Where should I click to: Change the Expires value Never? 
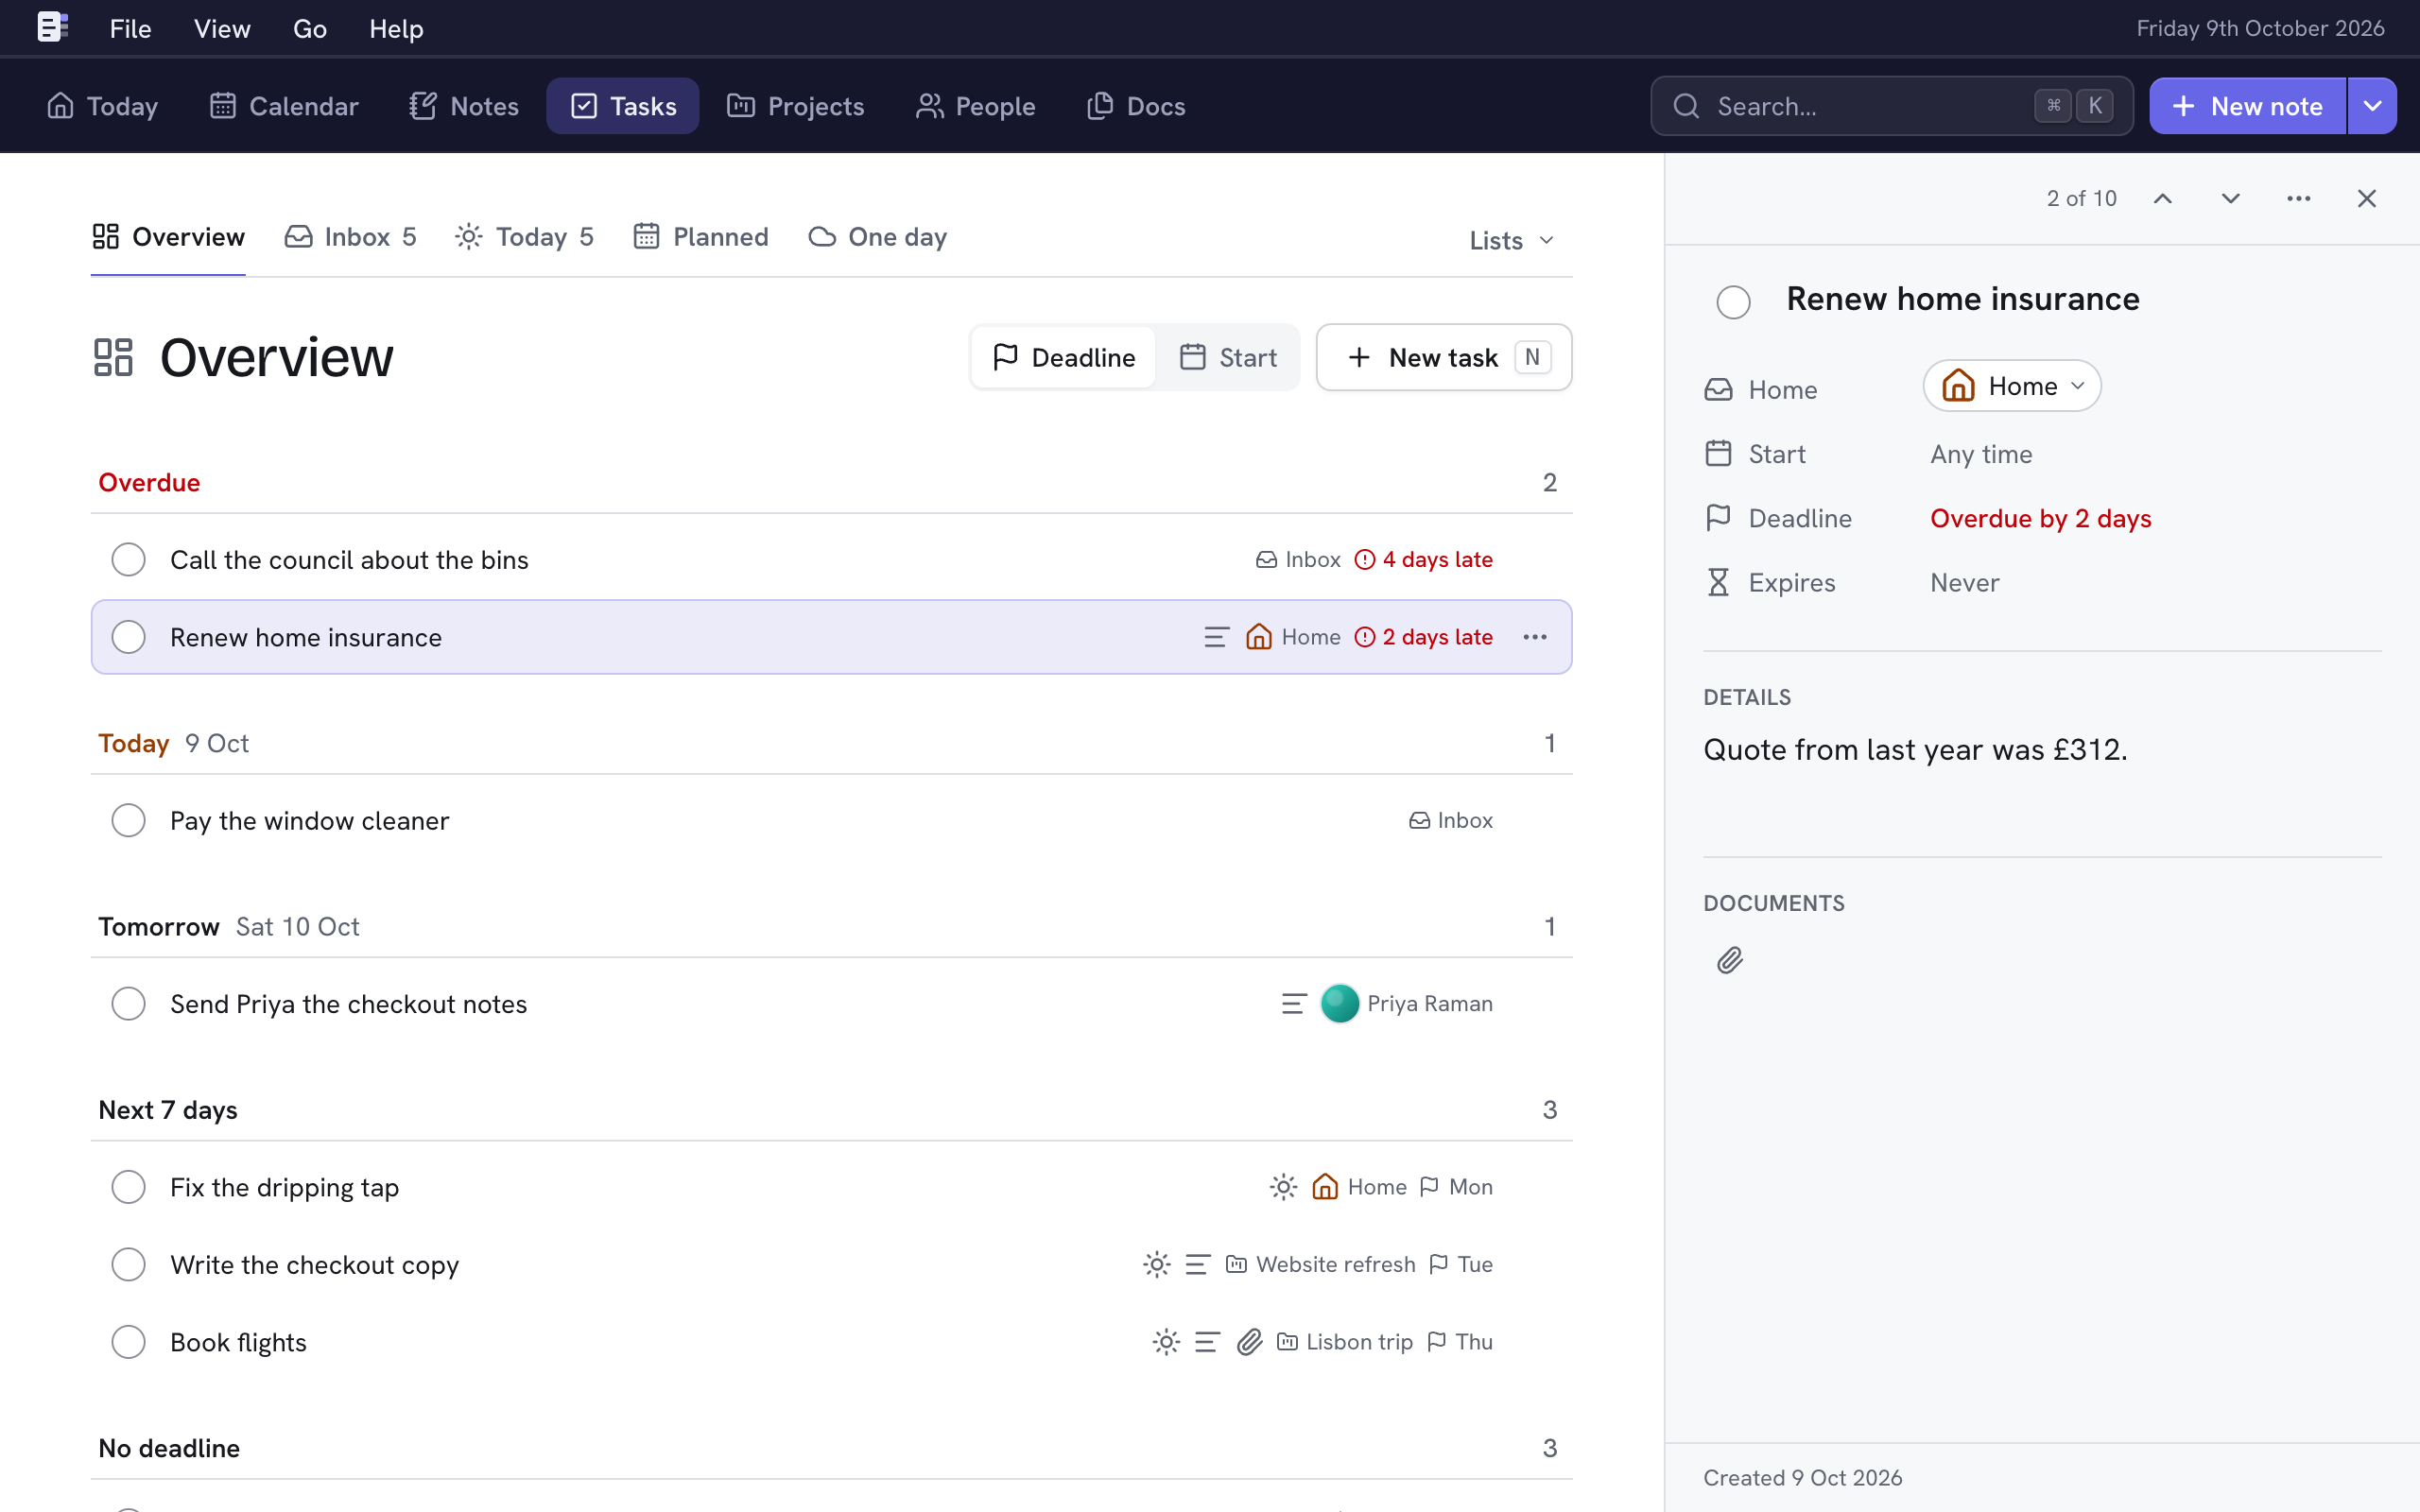click(1964, 582)
